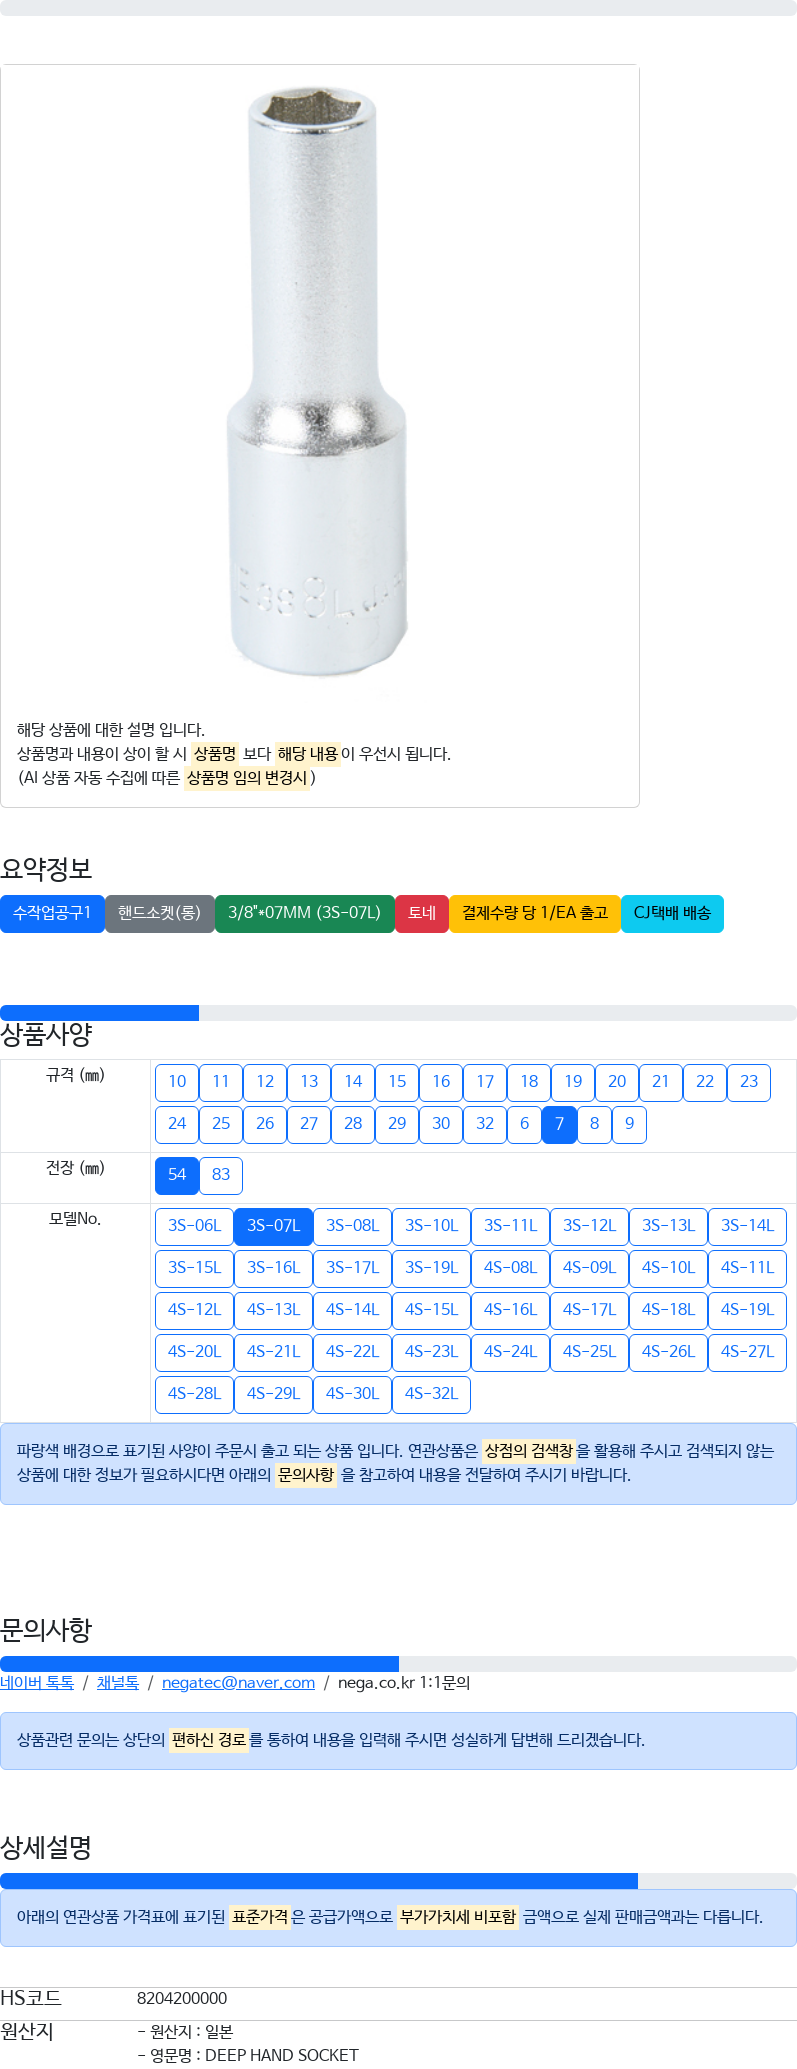797x2069 pixels.
Task: Click the socket product image
Action: point(319,381)
